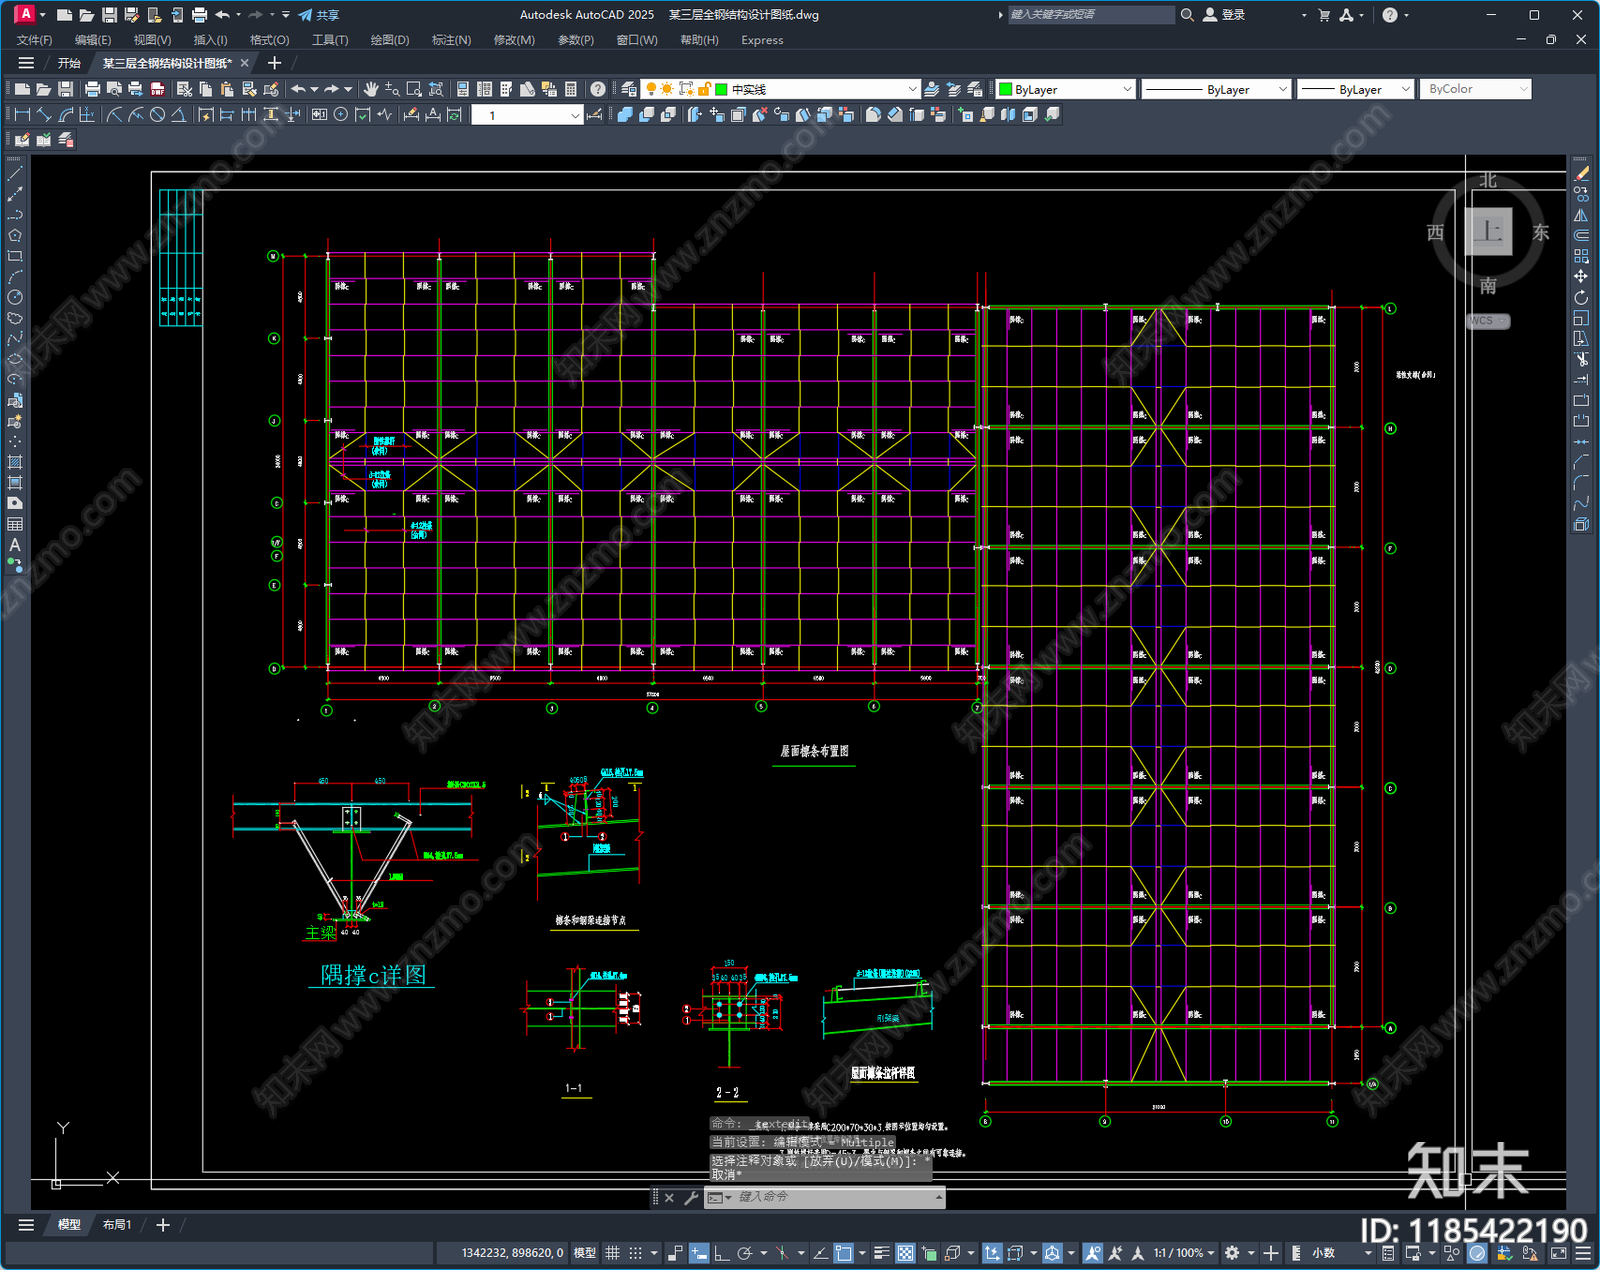Image resolution: width=1600 pixels, height=1270 pixels.
Task: Click the Help question mark toolbar icon
Action: pos(597,90)
